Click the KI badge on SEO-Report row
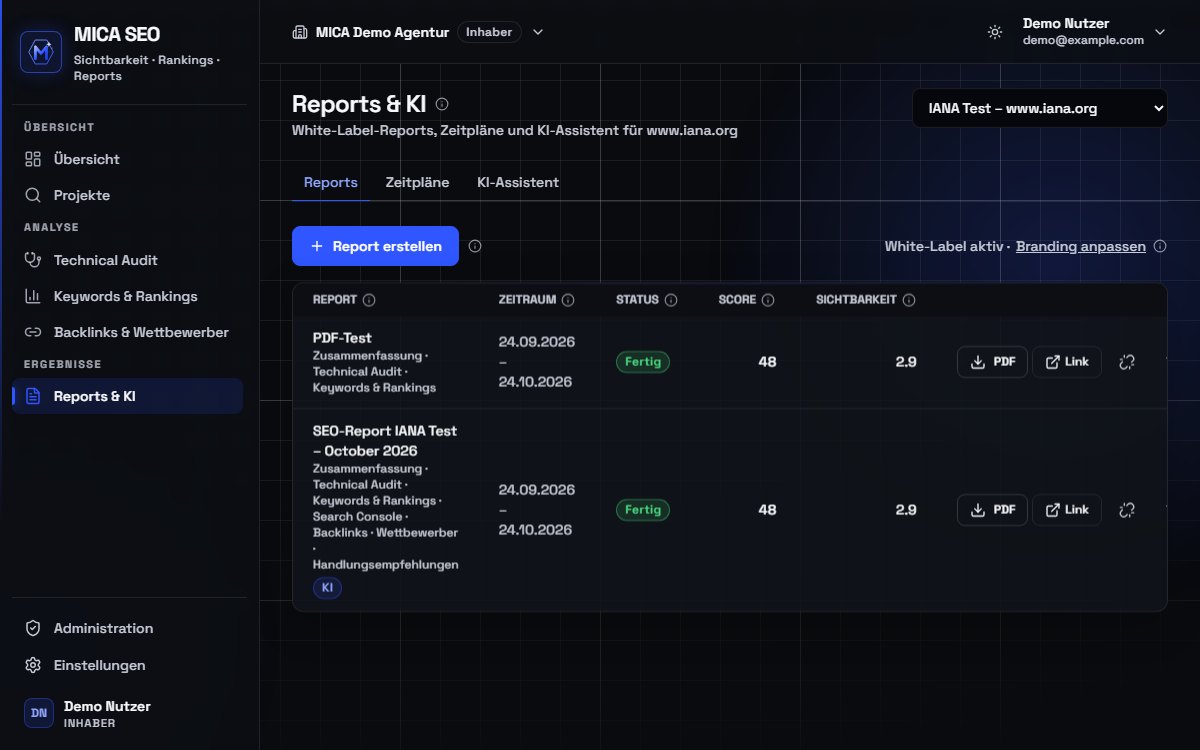Image resolution: width=1200 pixels, height=750 pixels. click(327, 588)
